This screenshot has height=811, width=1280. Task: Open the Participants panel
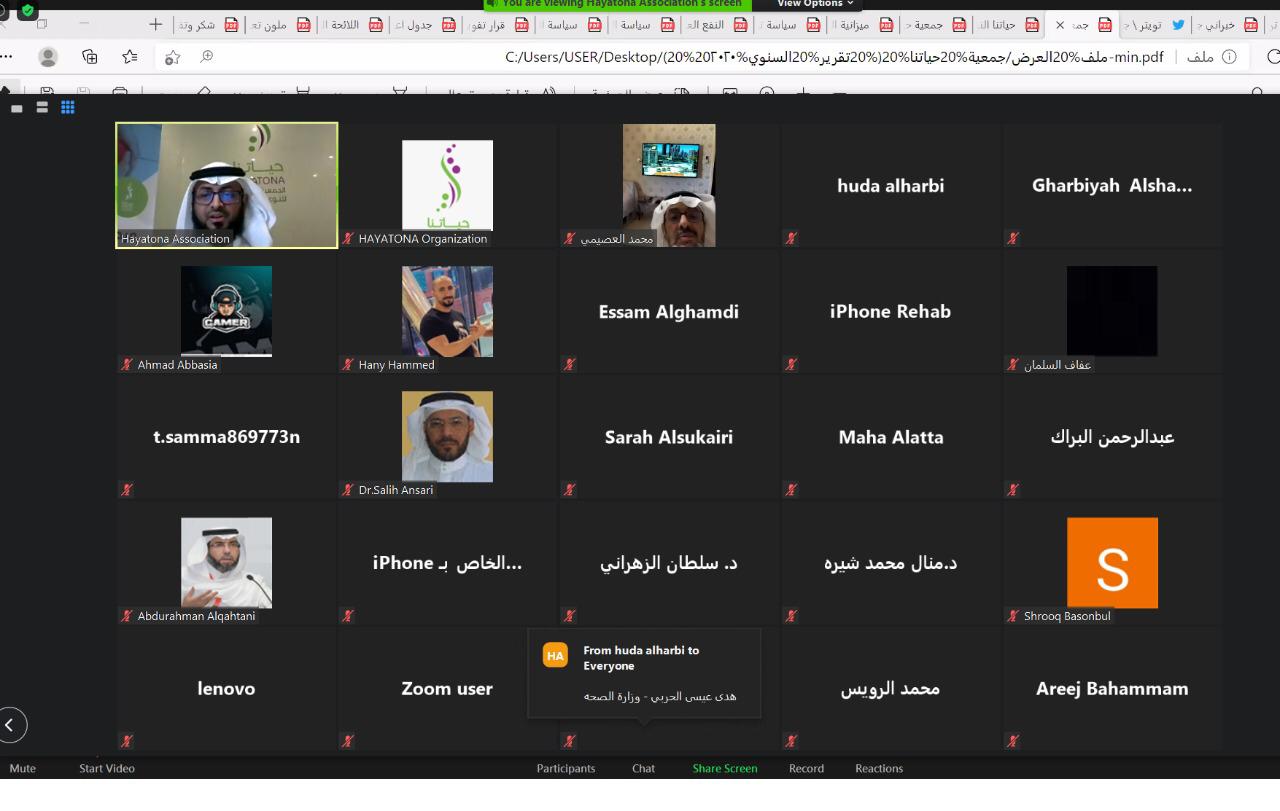(565, 768)
